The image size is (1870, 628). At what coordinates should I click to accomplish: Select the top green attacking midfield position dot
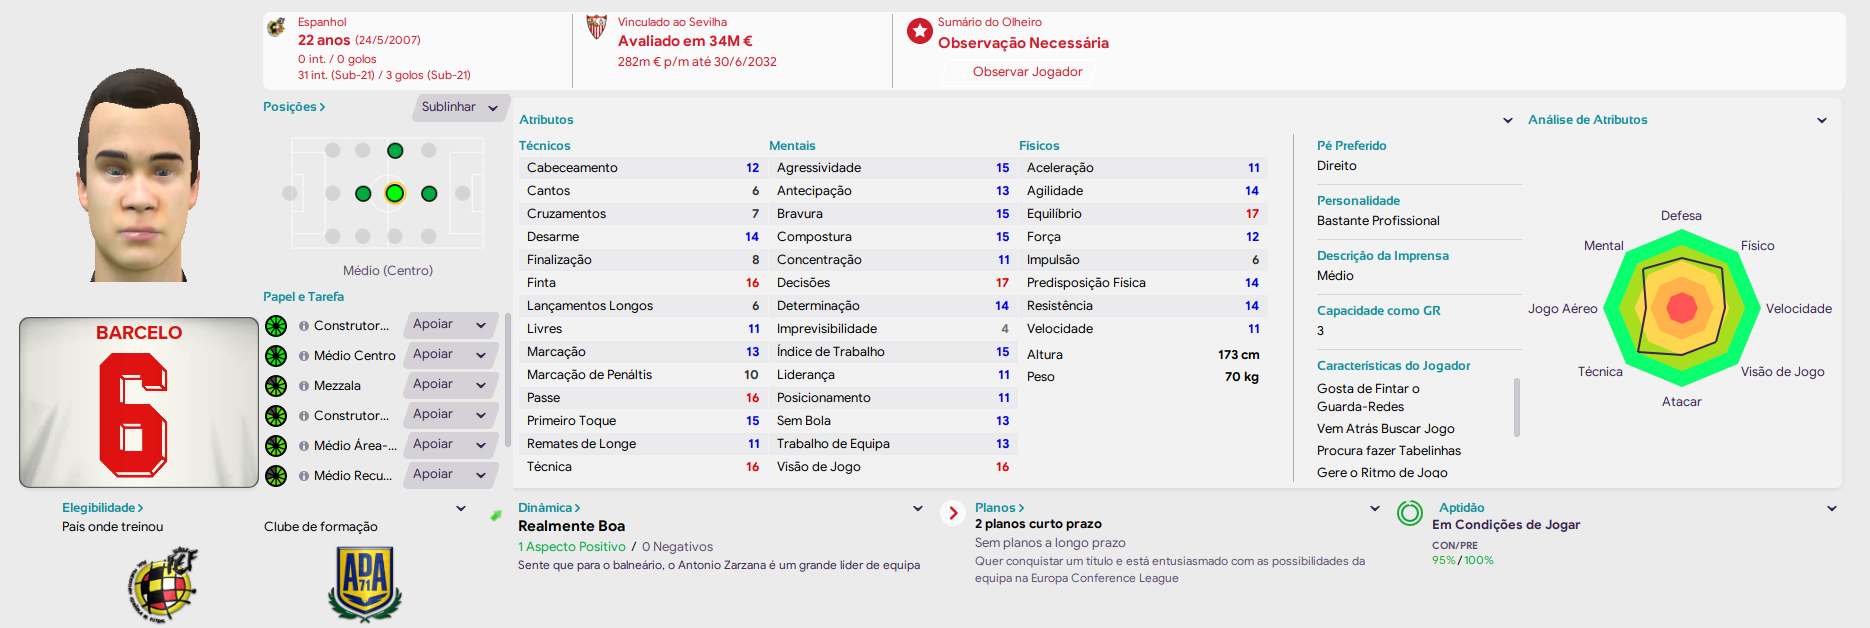tap(395, 151)
